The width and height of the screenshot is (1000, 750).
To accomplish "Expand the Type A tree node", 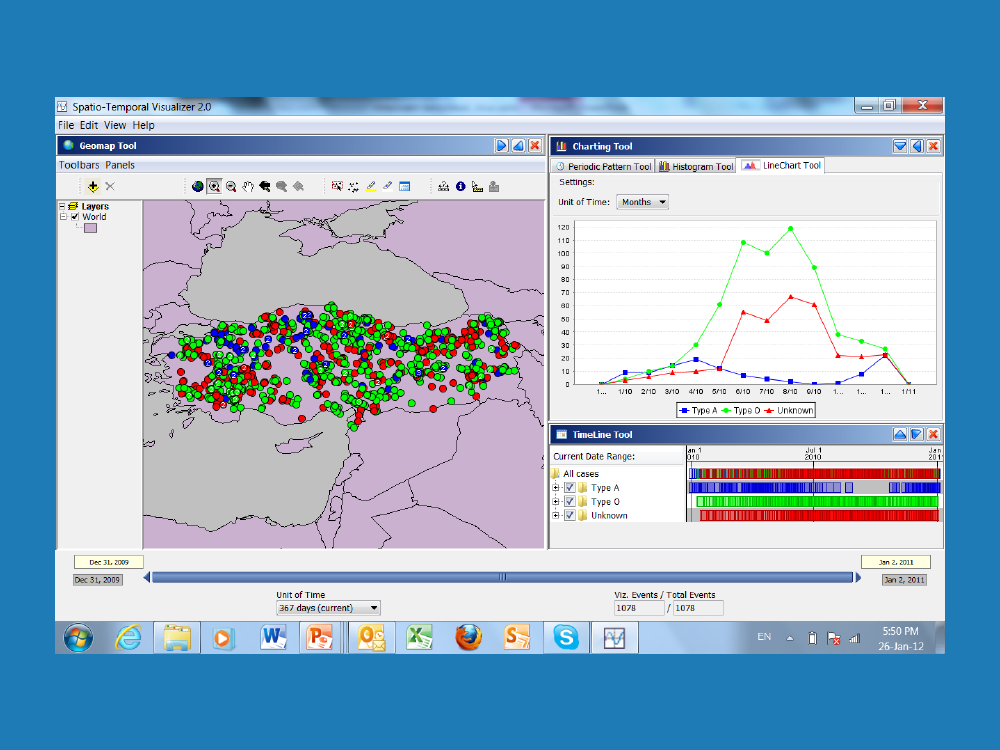I will (555, 488).
